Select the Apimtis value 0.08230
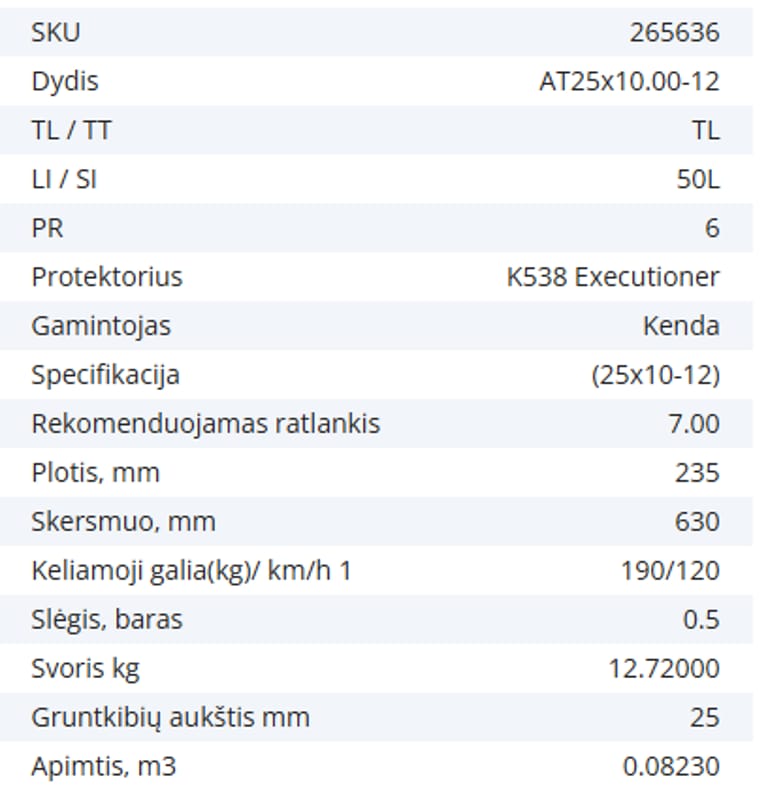Screen dimensions: 768x800 point(670,767)
